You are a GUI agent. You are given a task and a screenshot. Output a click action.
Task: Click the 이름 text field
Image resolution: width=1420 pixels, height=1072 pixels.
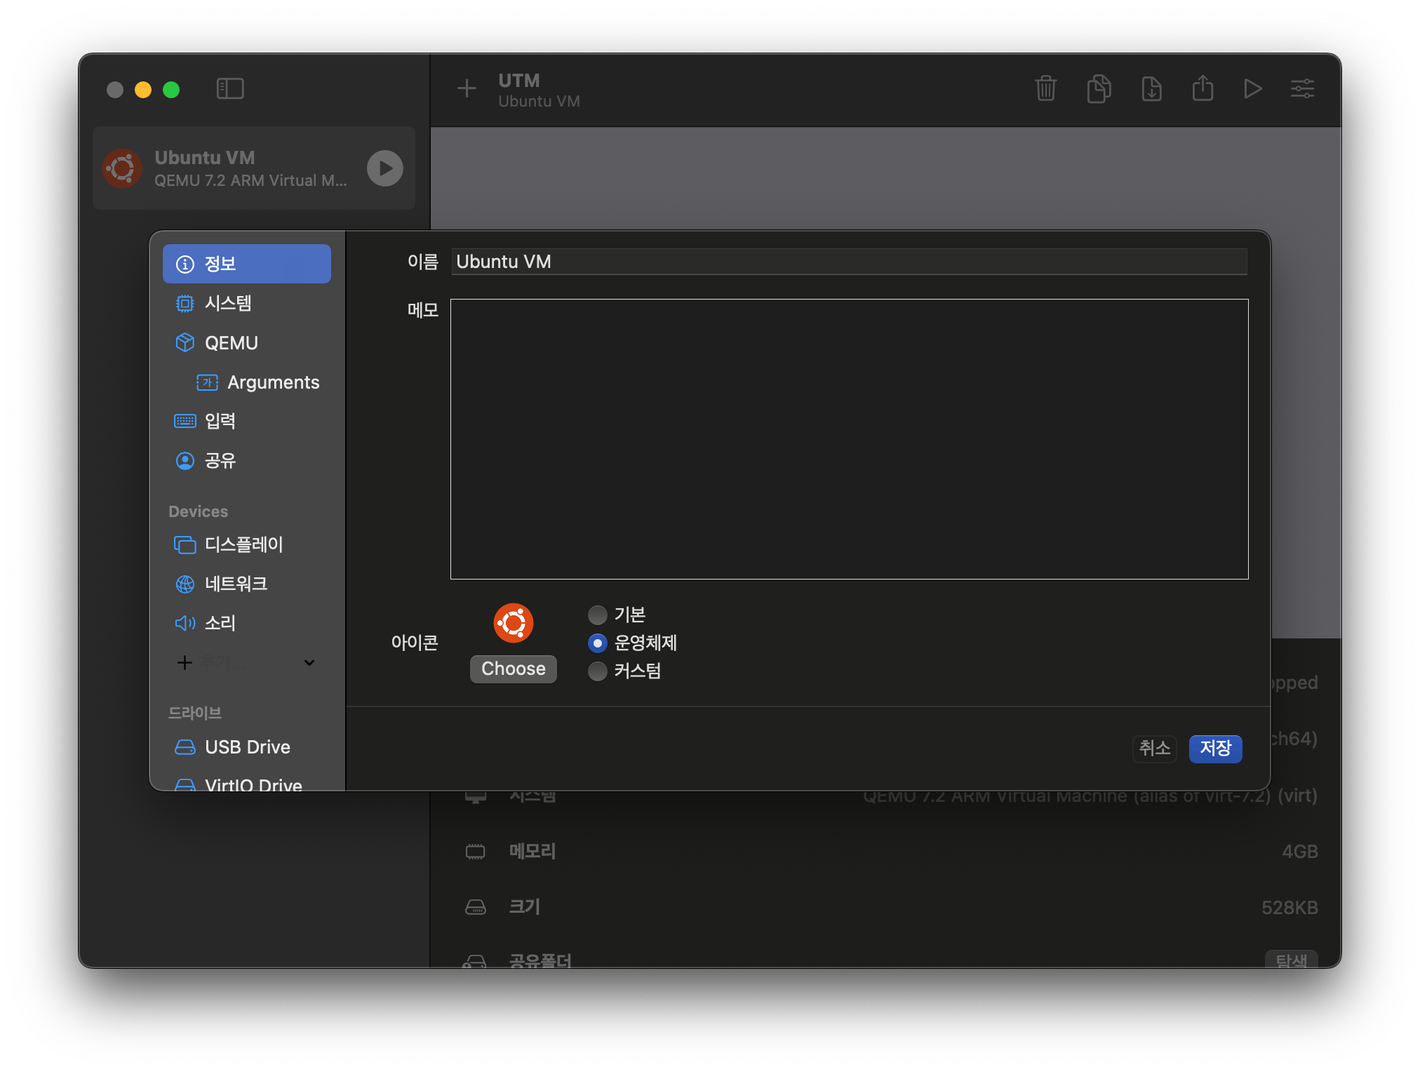point(849,262)
